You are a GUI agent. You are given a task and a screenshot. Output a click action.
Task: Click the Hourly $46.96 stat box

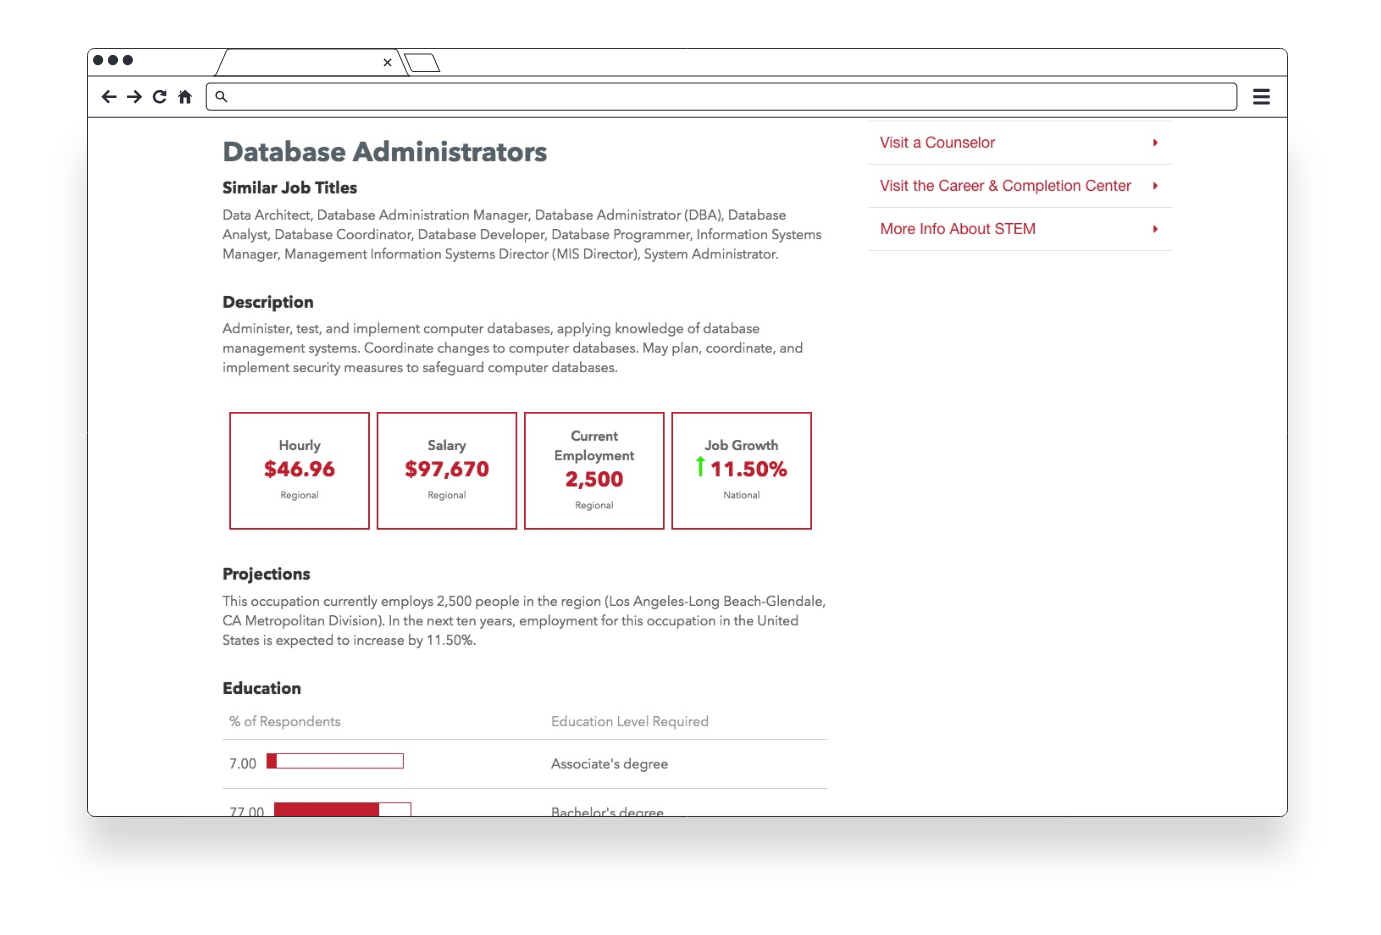(x=299, y=470)
